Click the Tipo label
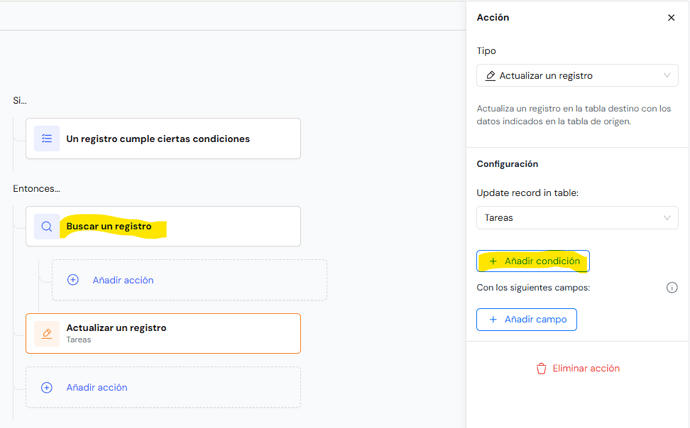 click(486, 51)
